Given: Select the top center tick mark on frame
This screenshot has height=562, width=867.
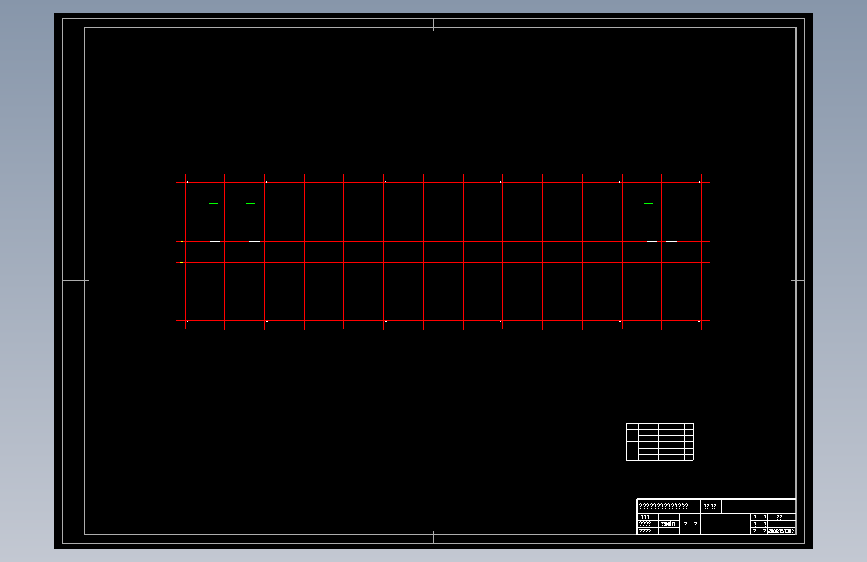Looking at the screenshot, I should [x=434, y=24].
